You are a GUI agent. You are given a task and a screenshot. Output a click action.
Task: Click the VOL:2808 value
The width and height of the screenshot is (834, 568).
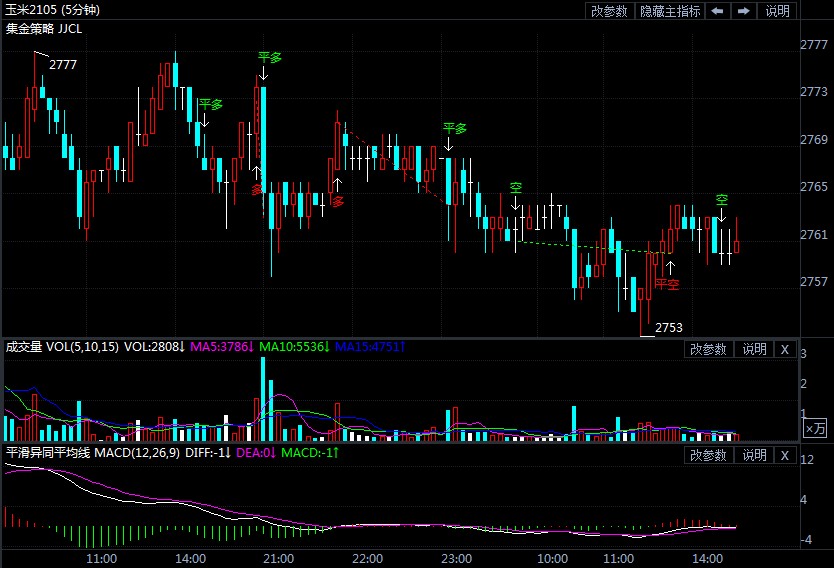pos(154,347)
